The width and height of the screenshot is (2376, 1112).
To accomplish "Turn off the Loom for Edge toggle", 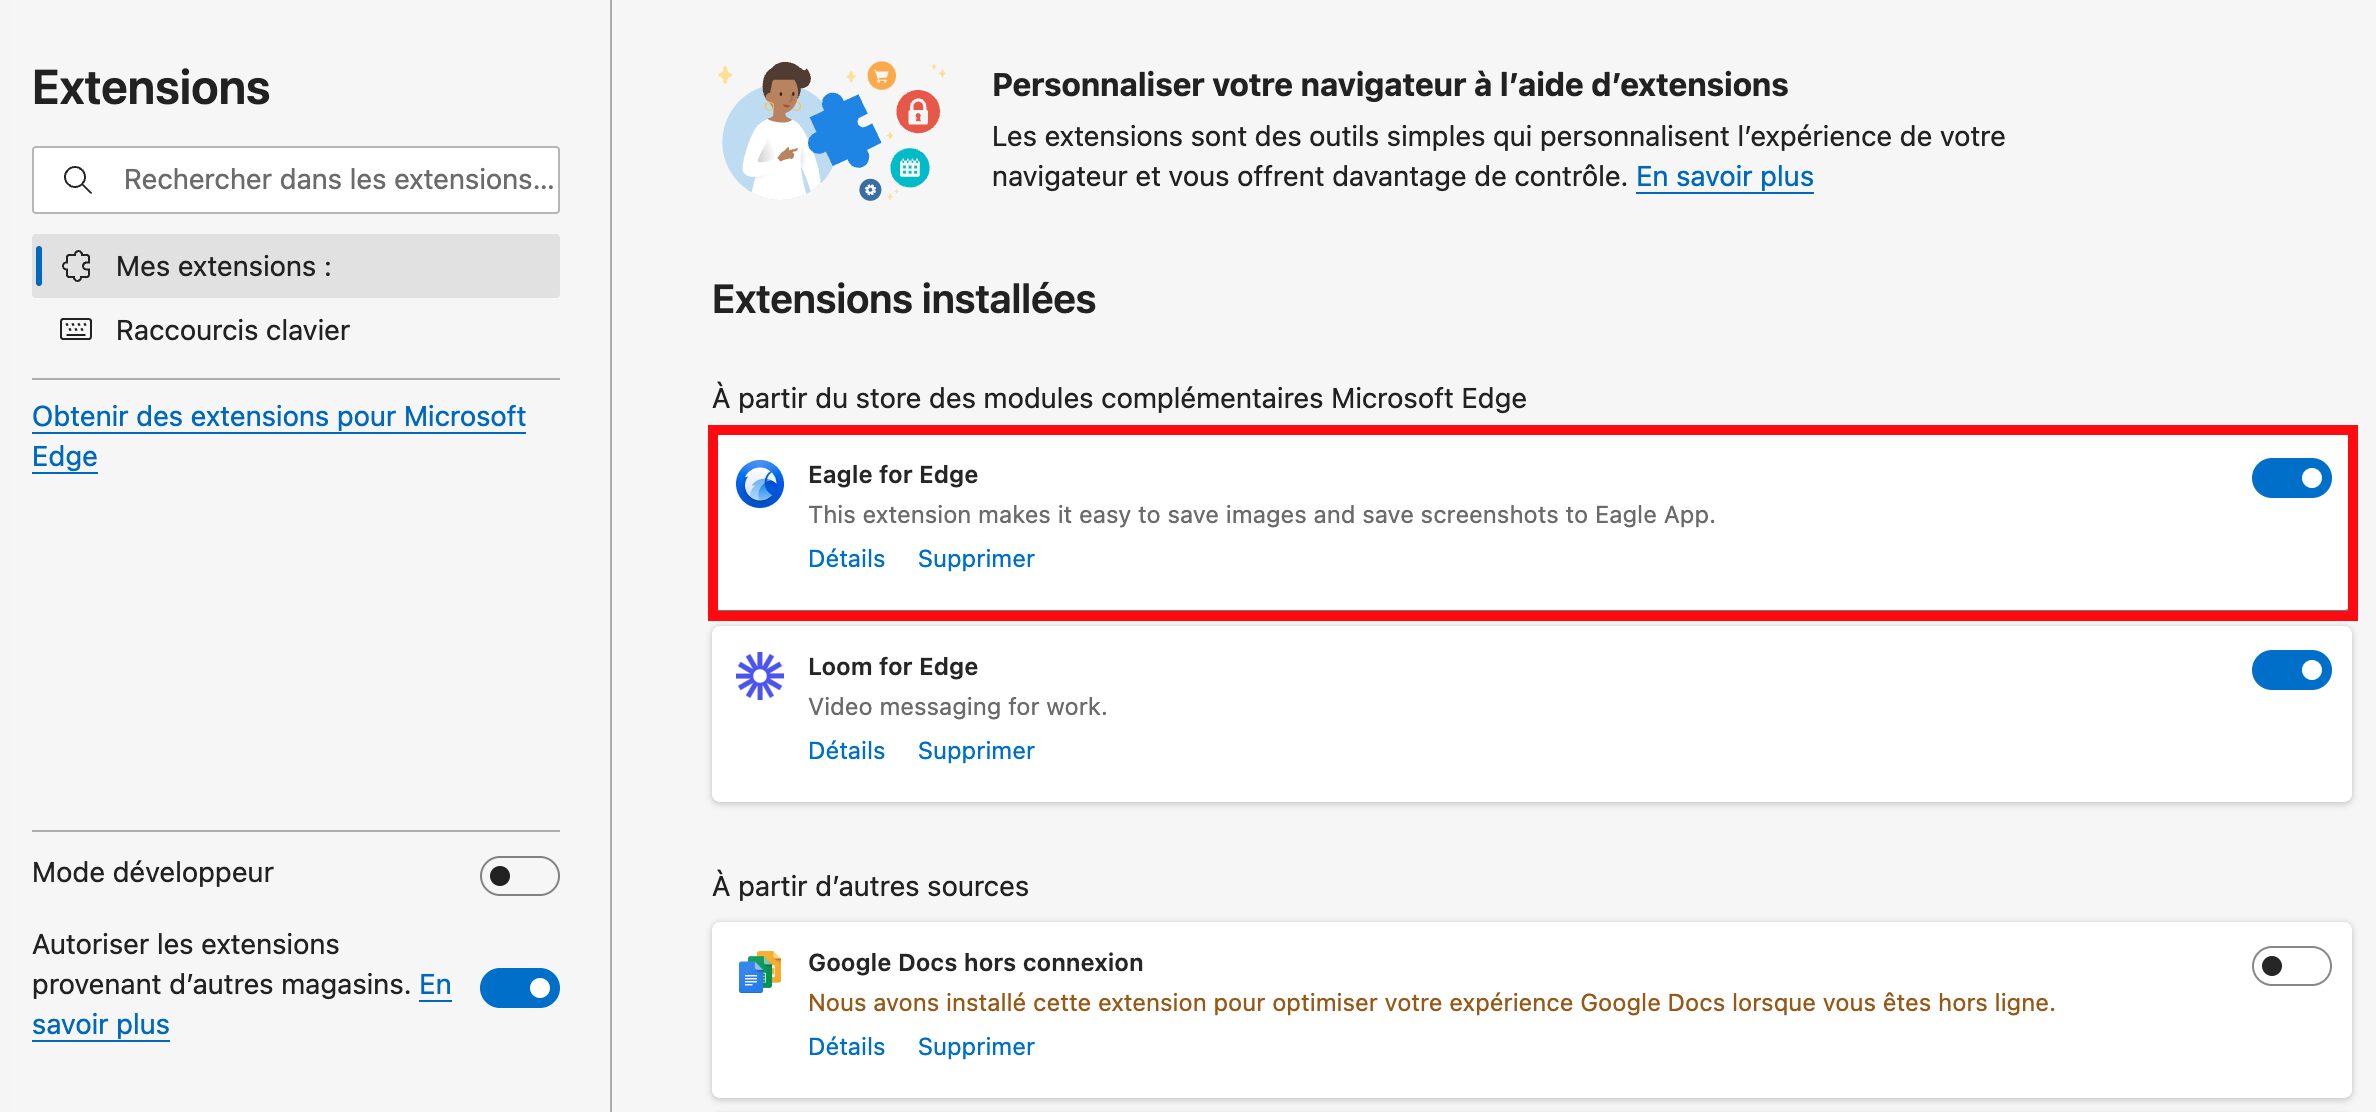I will tap(2291, 670).
